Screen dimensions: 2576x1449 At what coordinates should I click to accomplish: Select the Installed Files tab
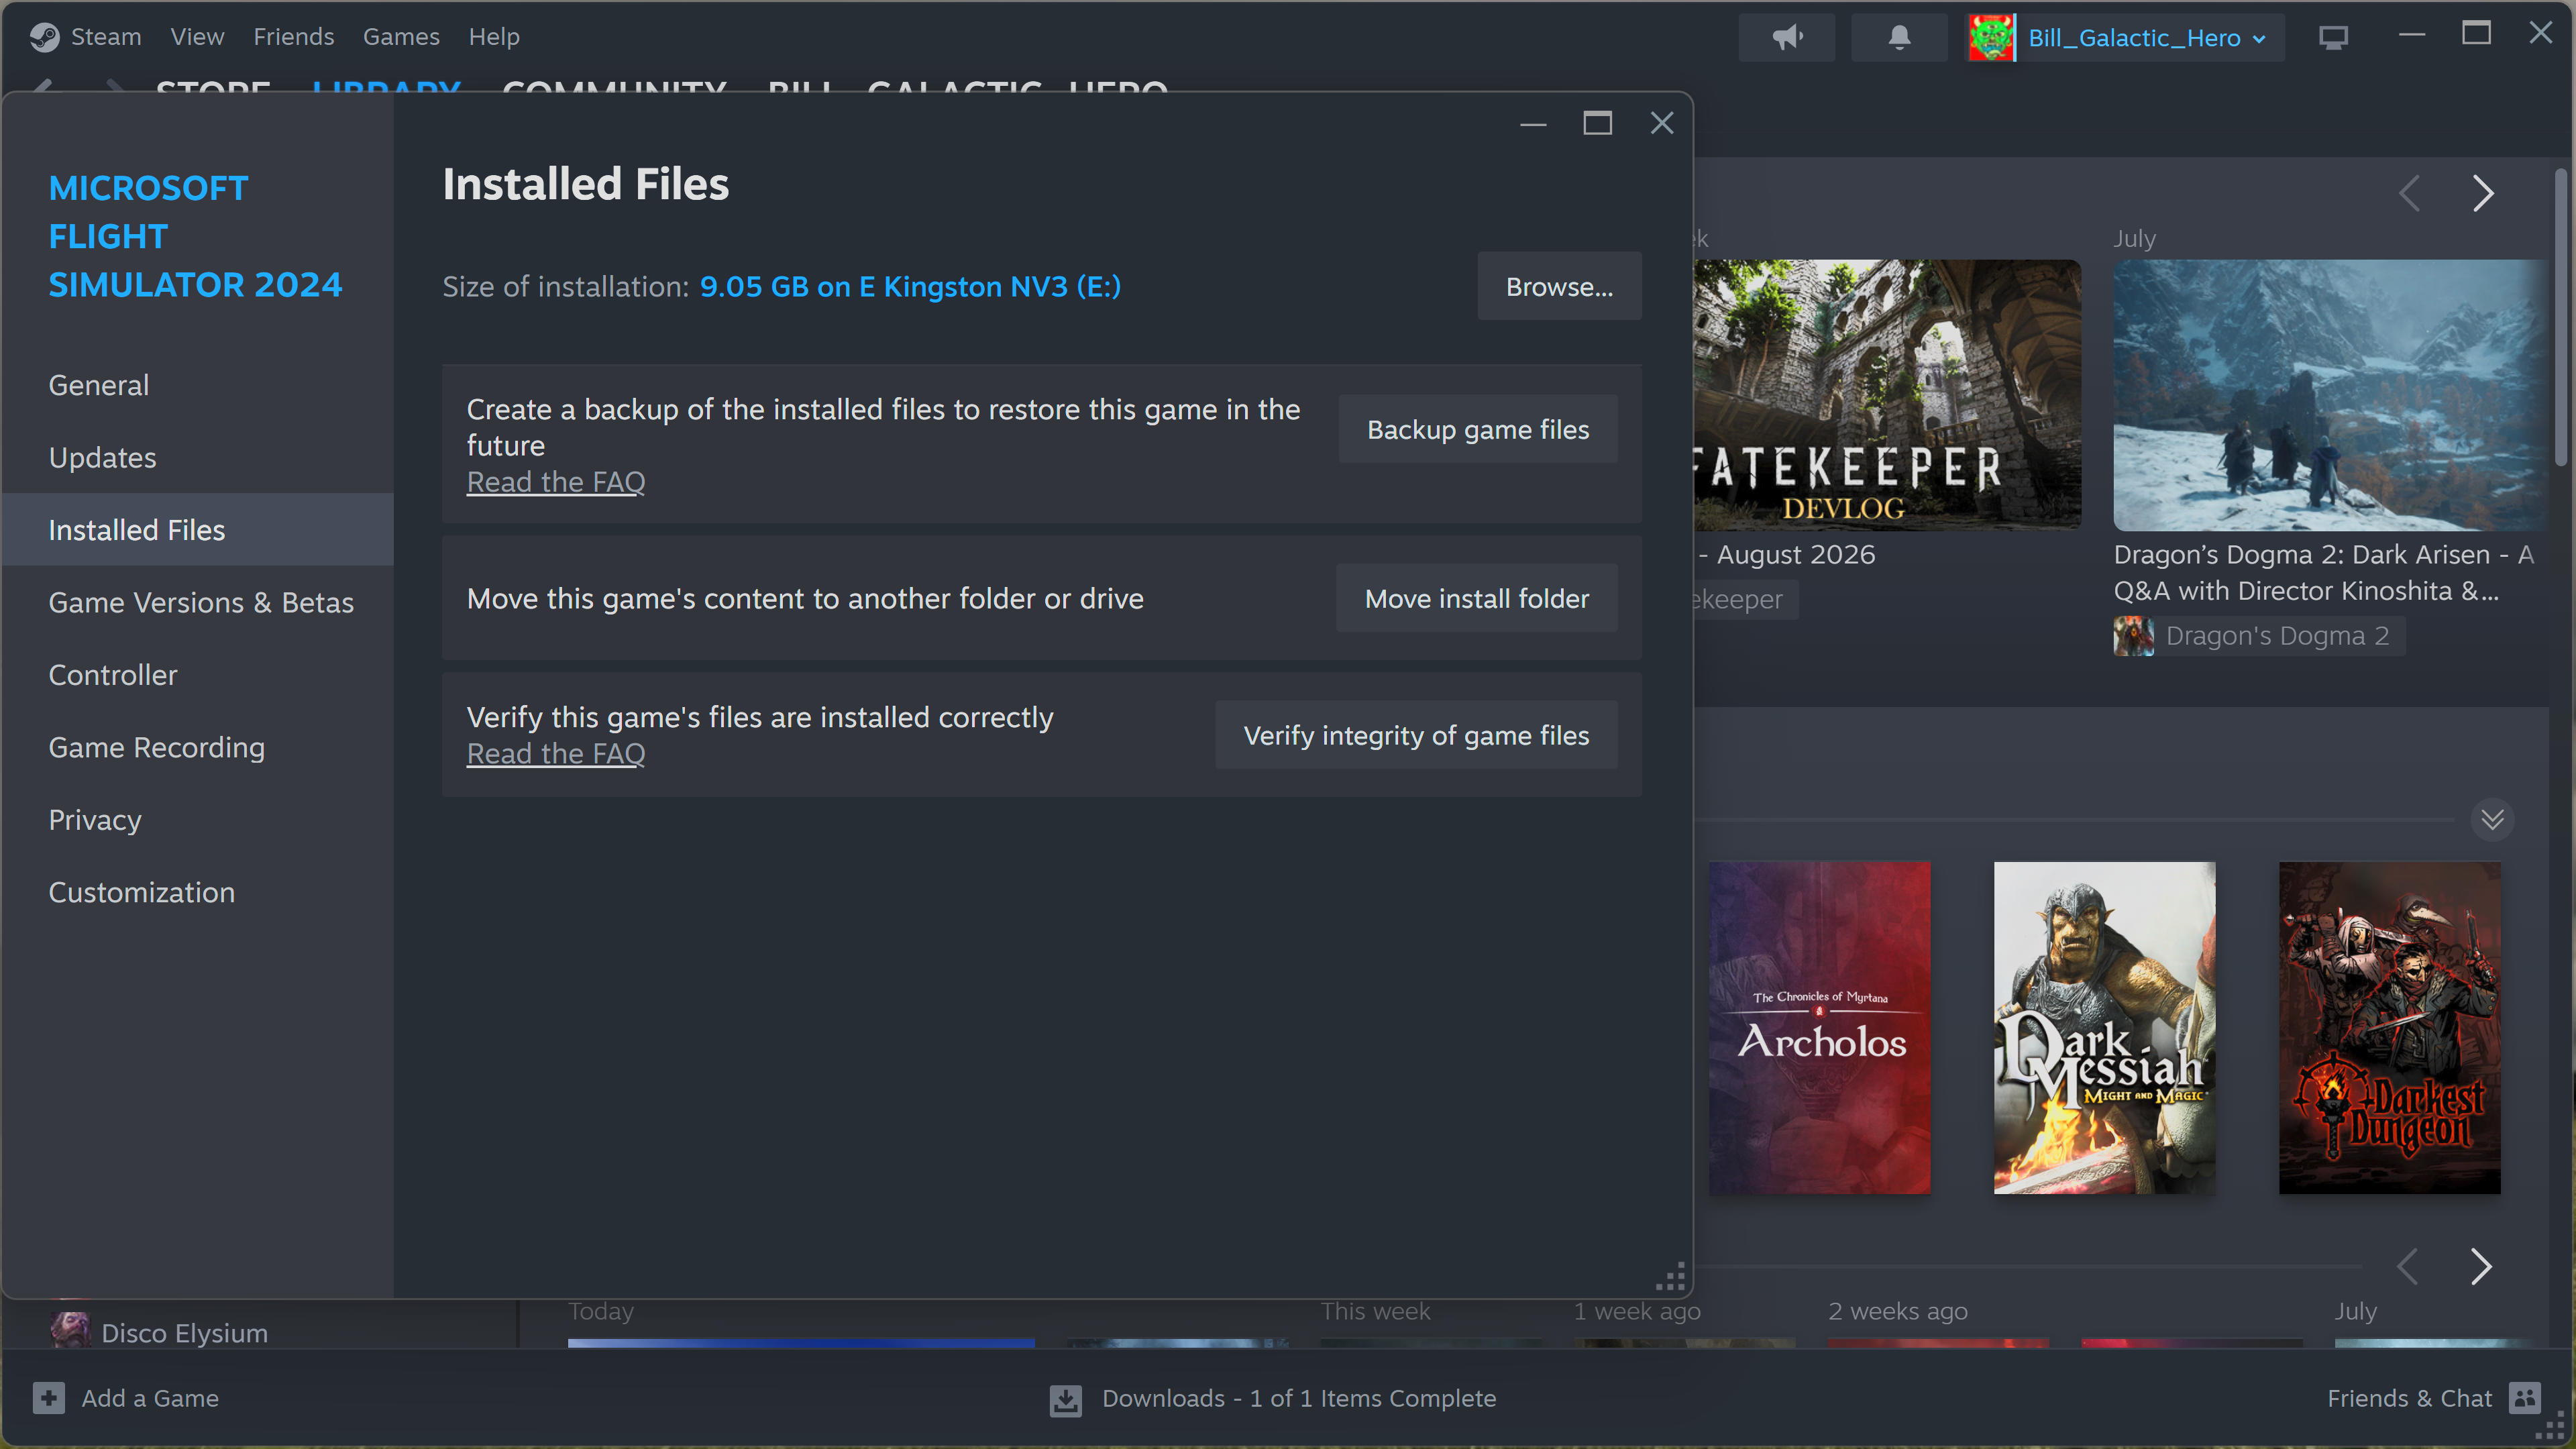click(x=198, y=529)
